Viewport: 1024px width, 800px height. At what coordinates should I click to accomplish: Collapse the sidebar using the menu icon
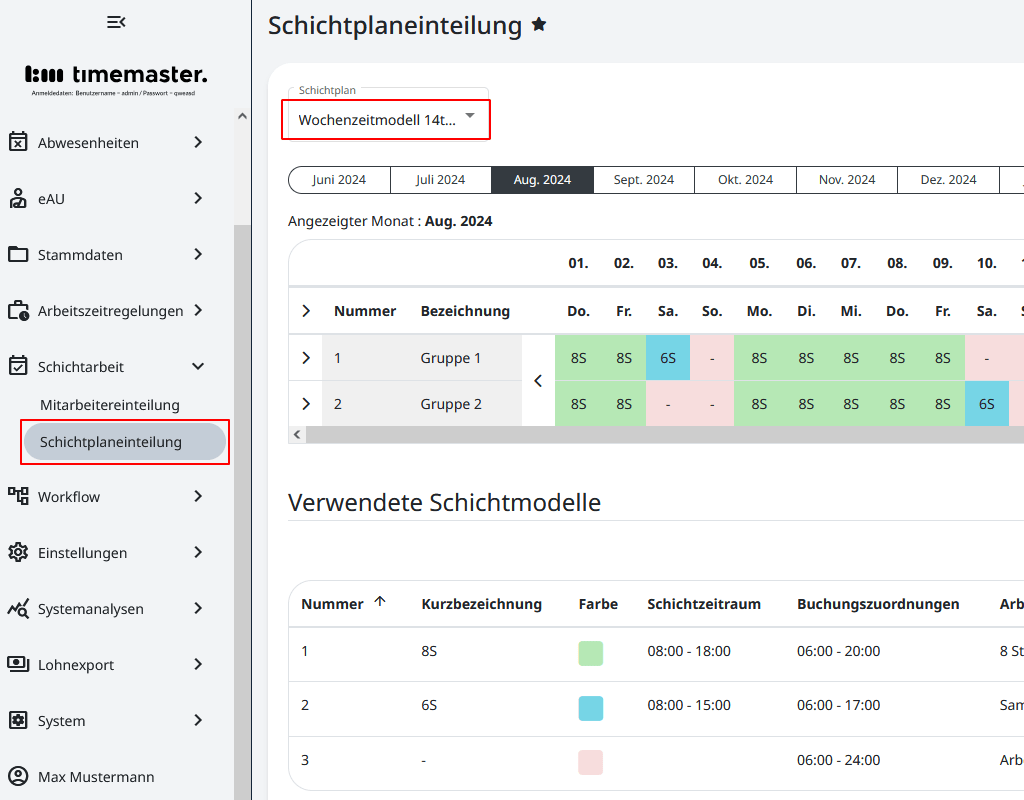pyautogui.click(x=116, y=22)
